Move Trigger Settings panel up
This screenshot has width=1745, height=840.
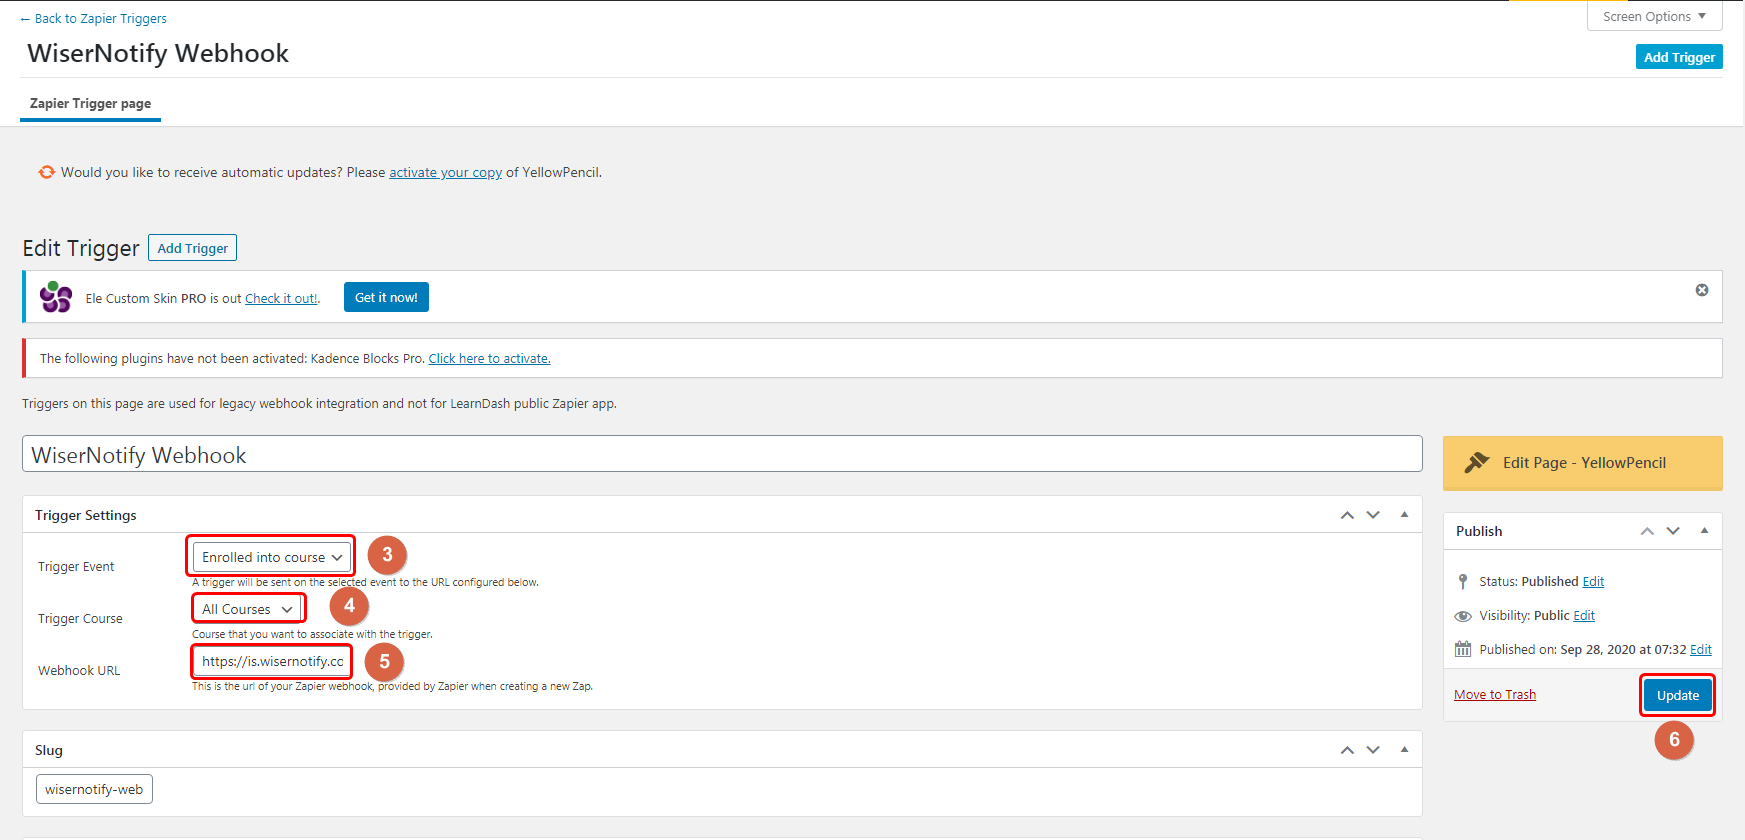pyautogui.click(x=1346, y=515)
